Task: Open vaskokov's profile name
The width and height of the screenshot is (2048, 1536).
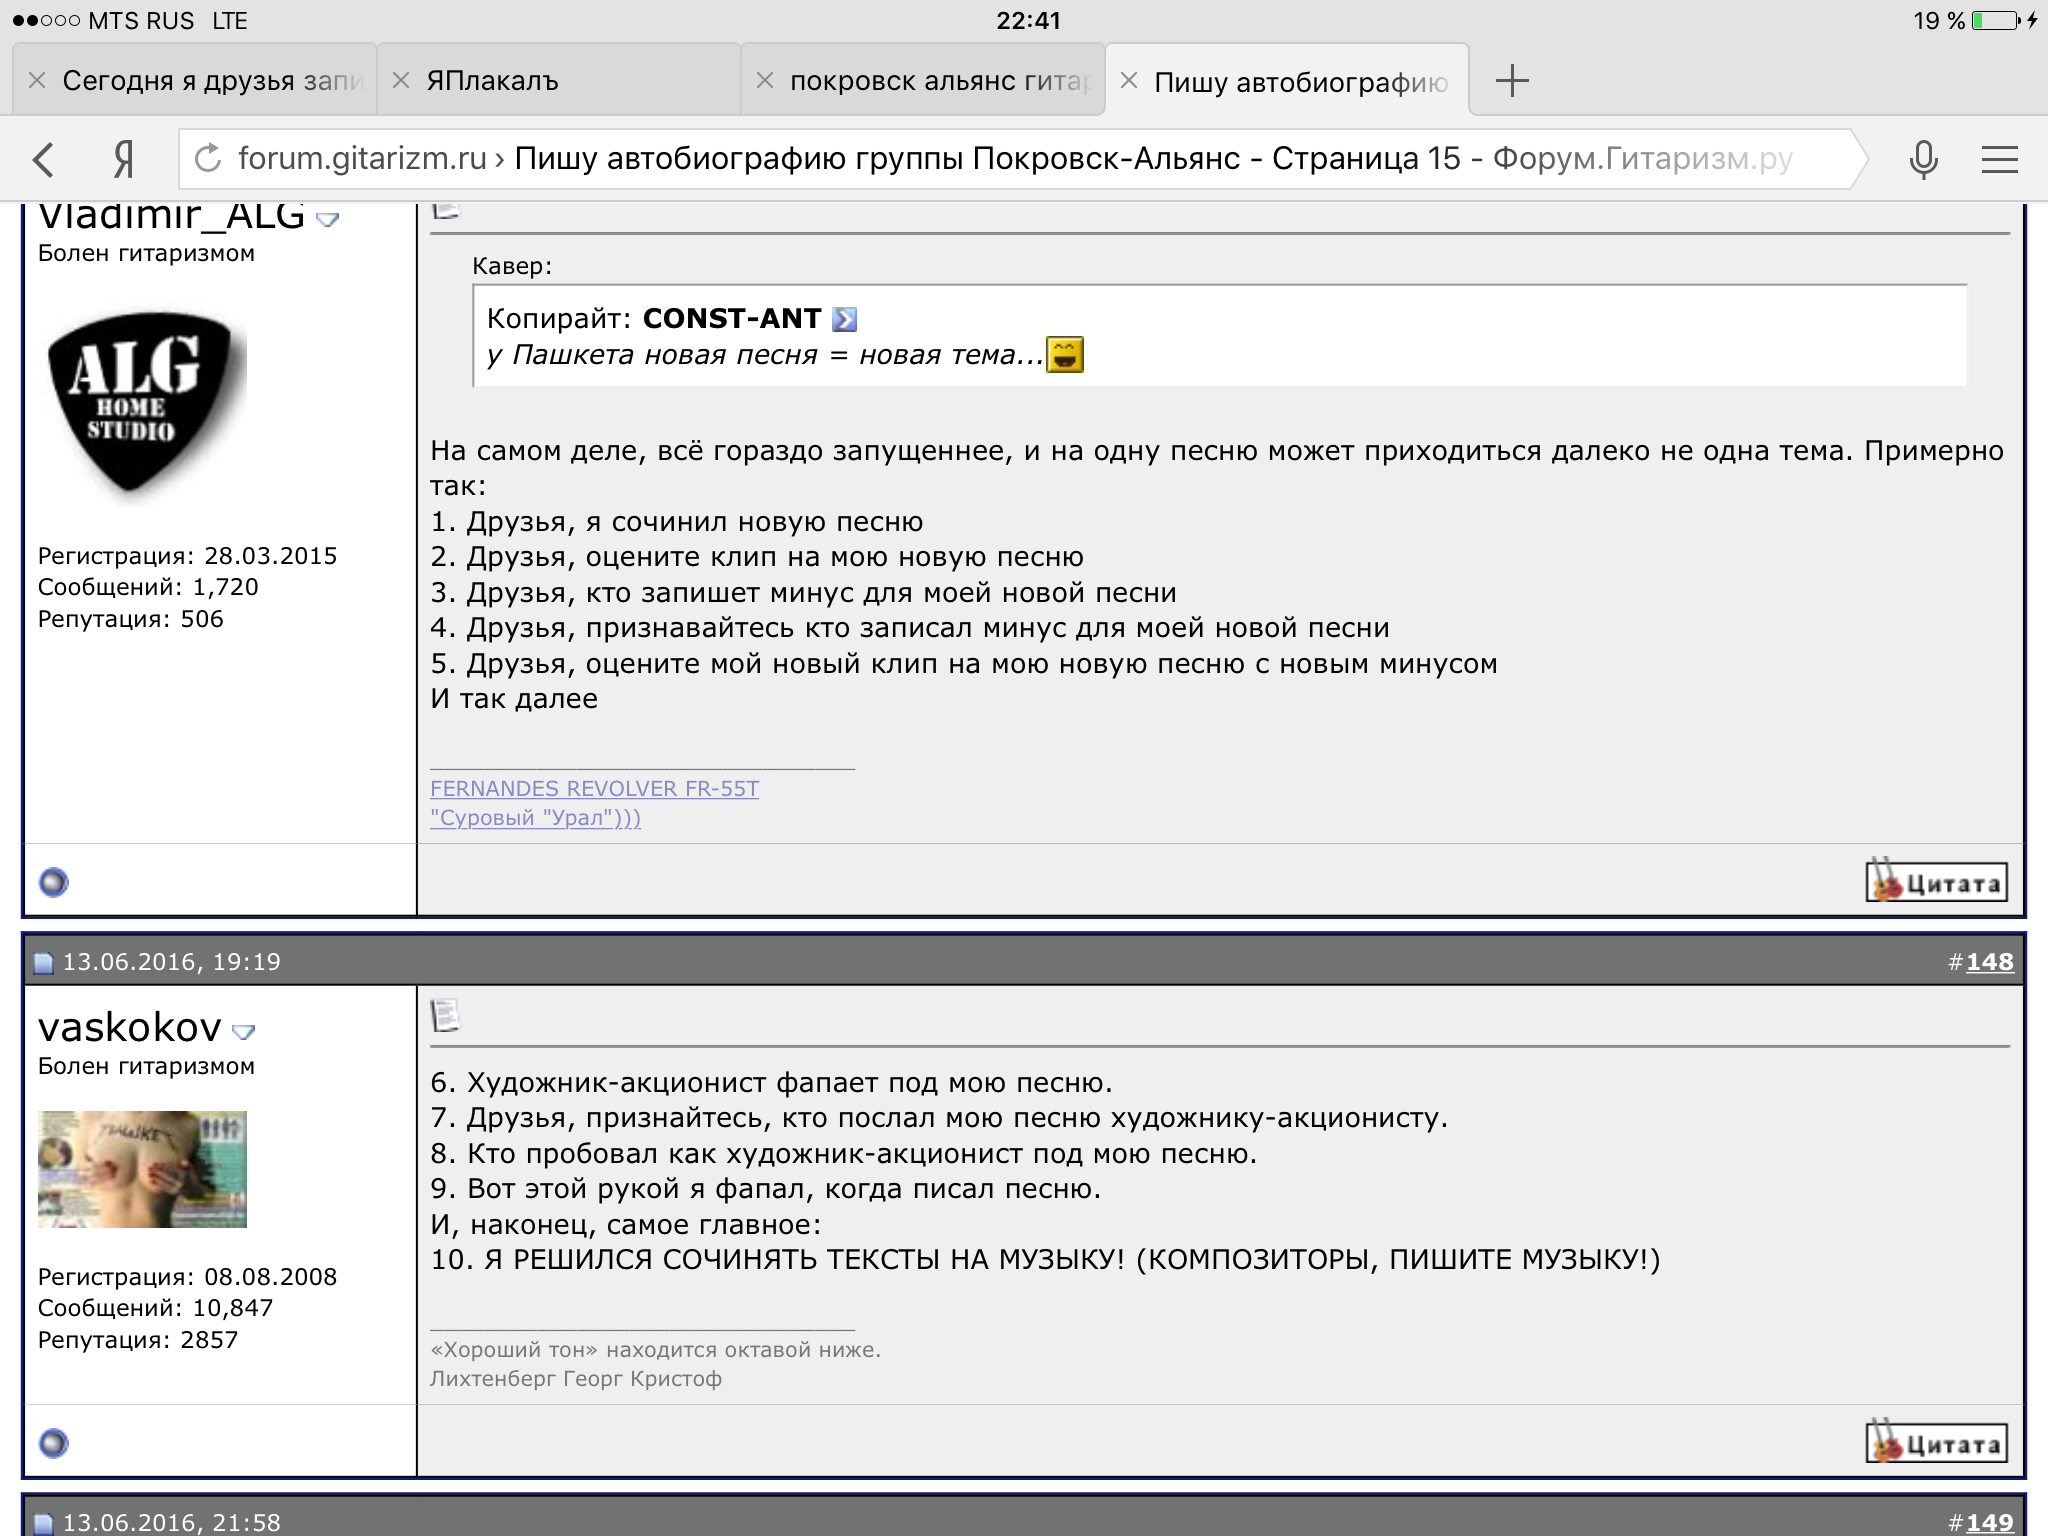Action: pos(129,1027)
